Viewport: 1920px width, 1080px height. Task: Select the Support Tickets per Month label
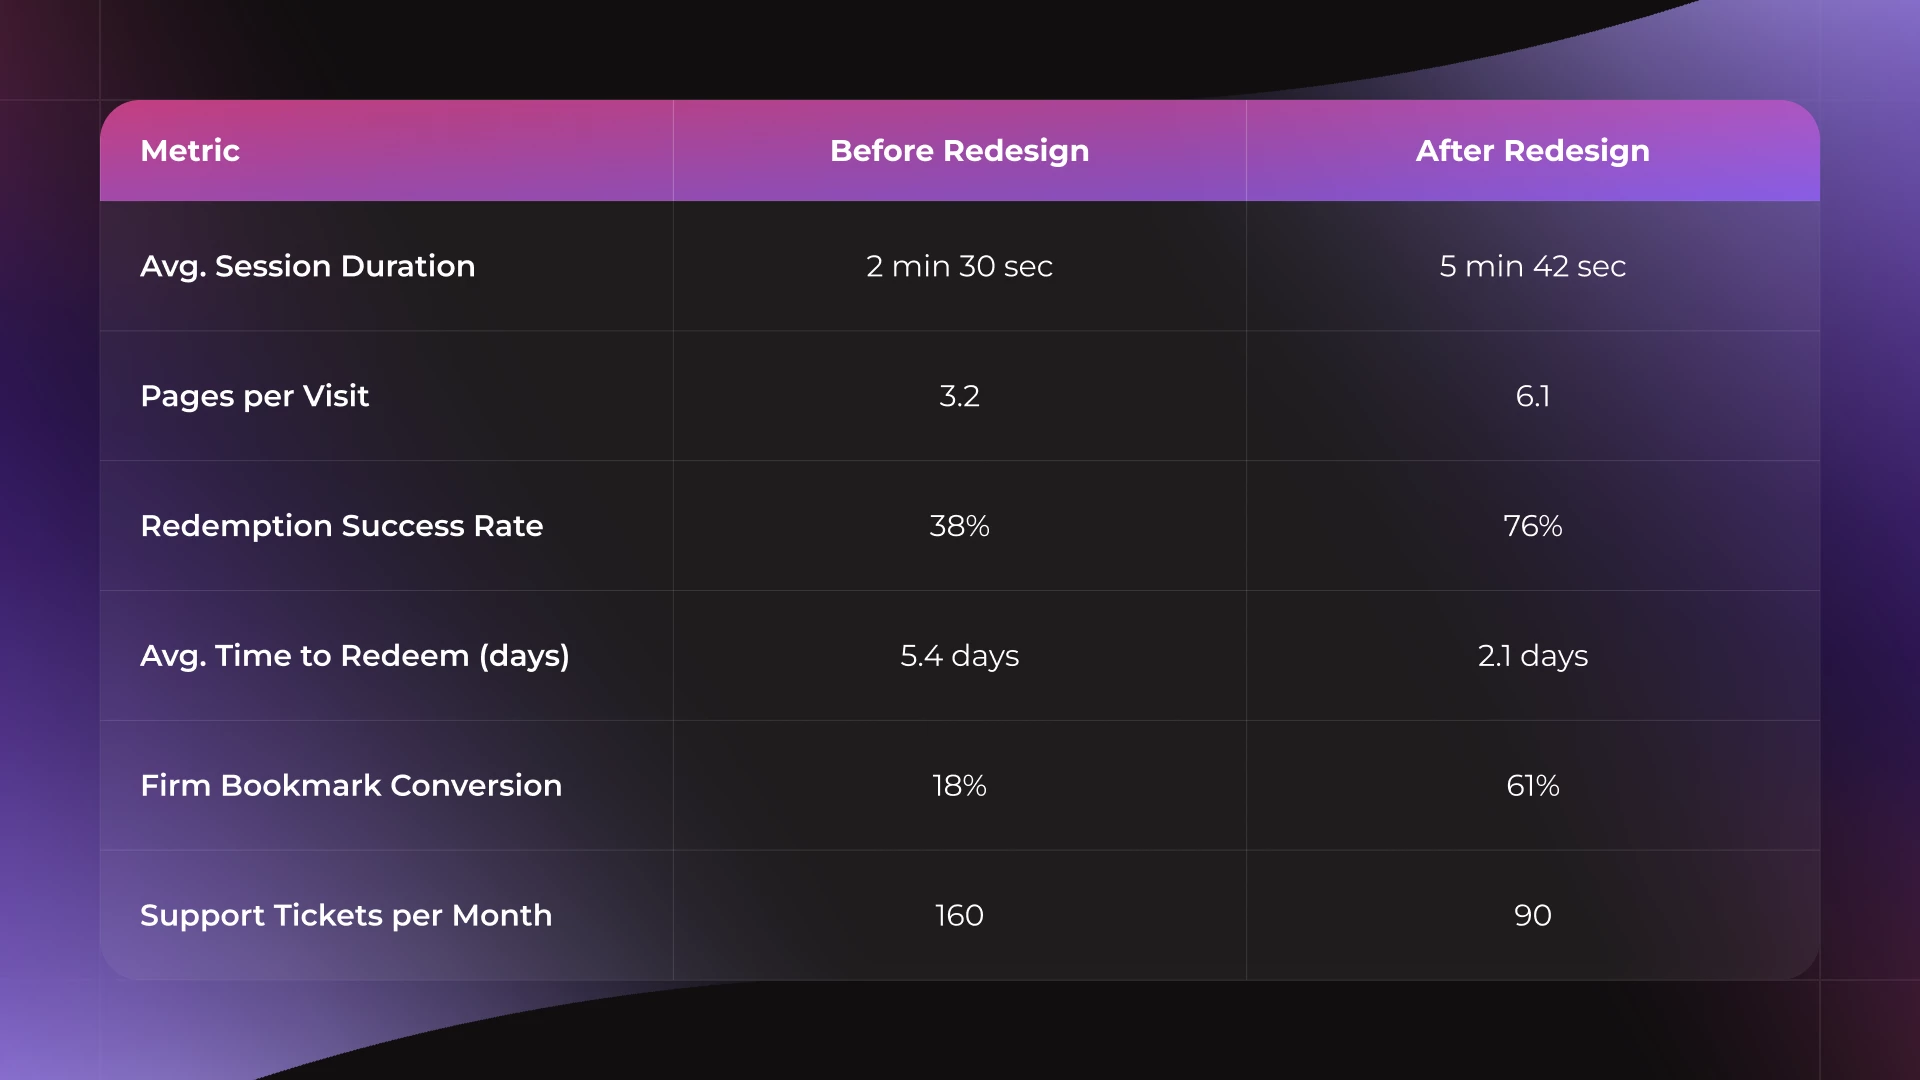[346, 916]
